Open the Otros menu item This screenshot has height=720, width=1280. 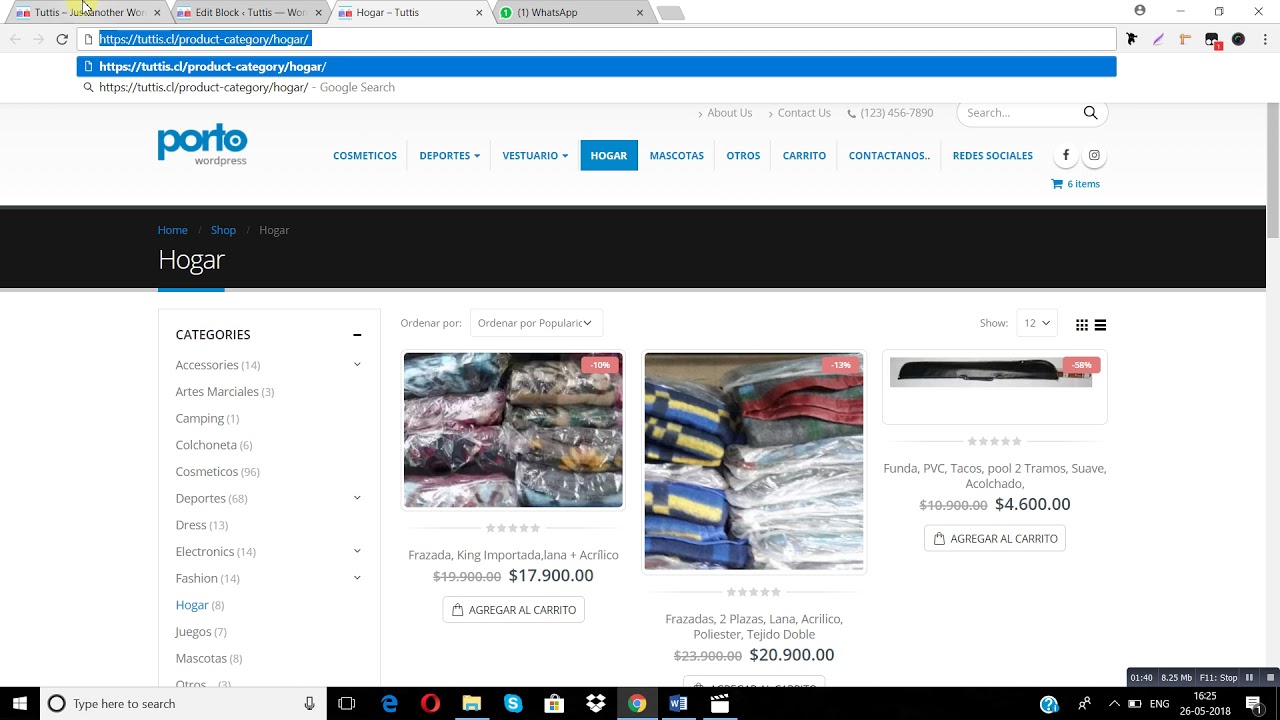[x=743, y=156]
